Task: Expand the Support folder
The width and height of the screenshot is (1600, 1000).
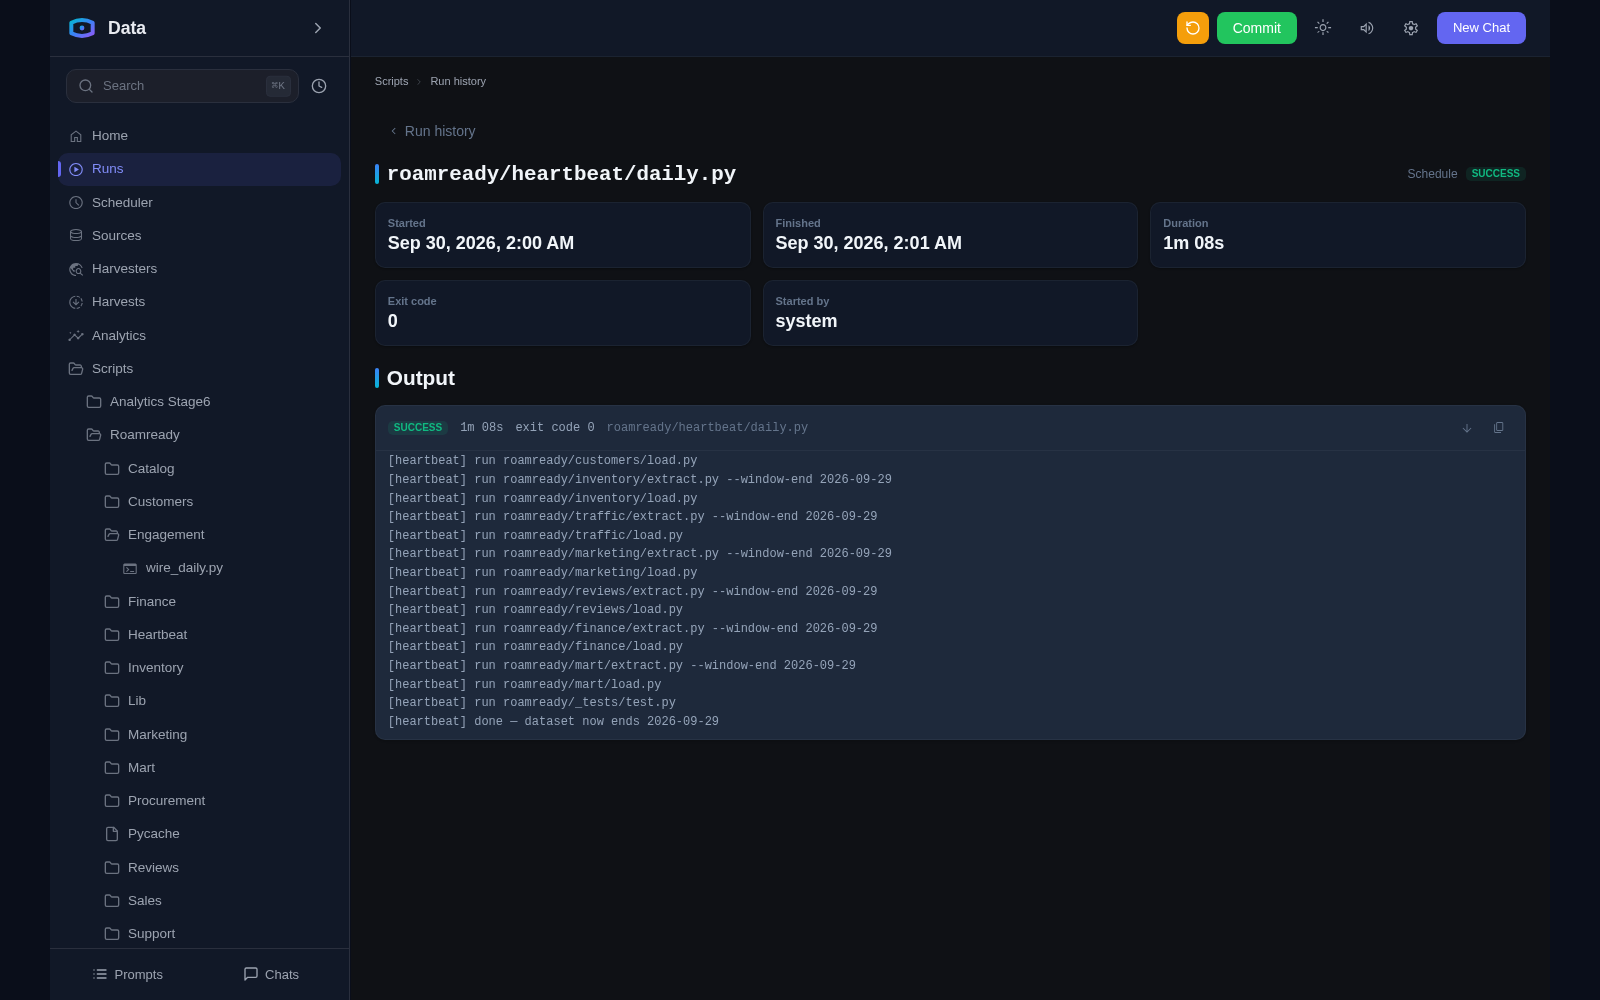Action: [217, 934]
